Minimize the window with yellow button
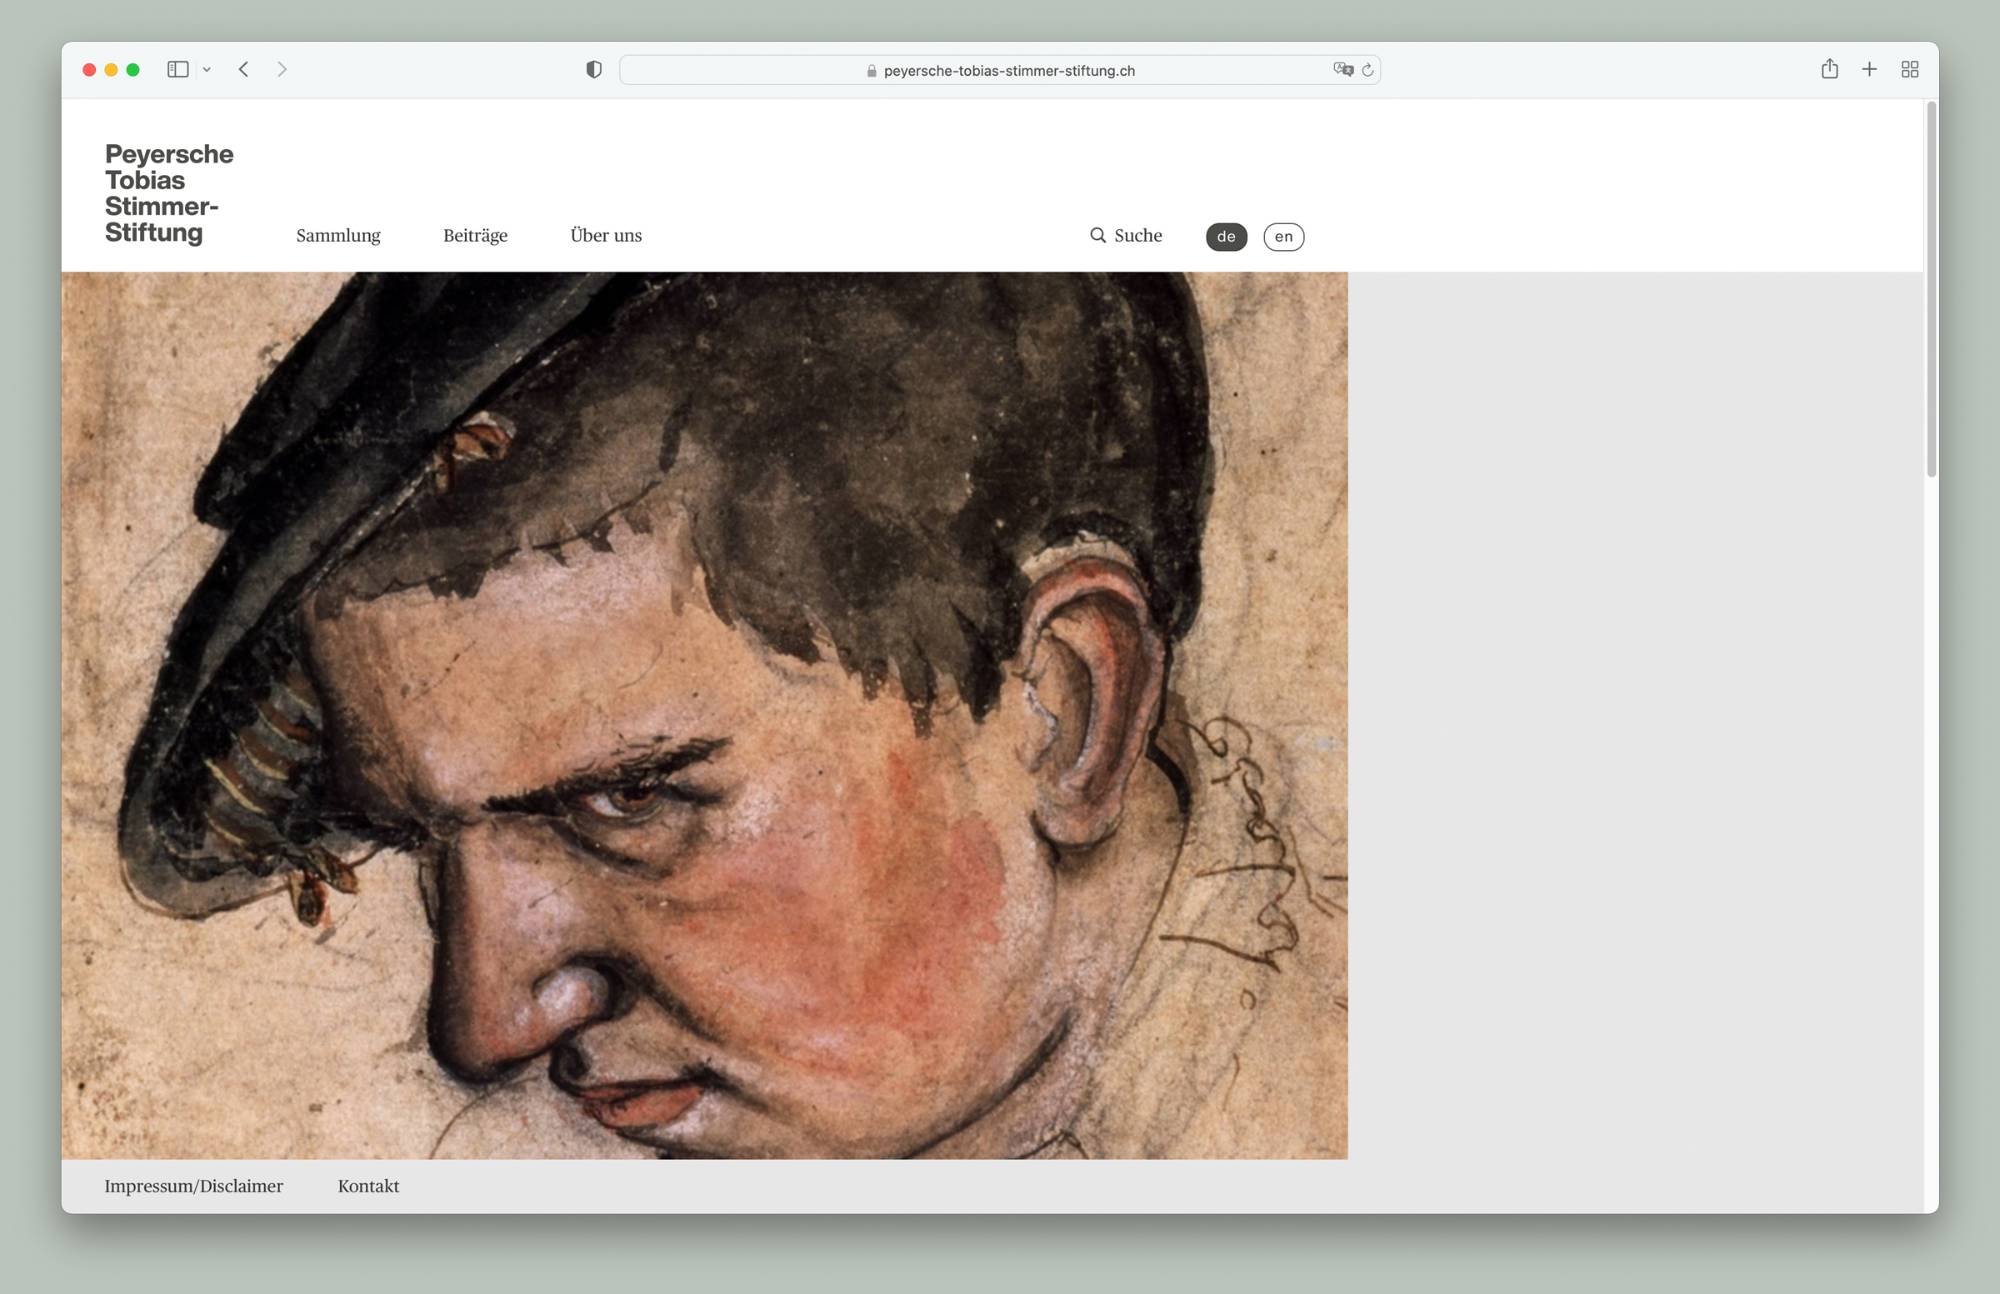This screenshot has height=1294, width=2000. coord(111,69)
